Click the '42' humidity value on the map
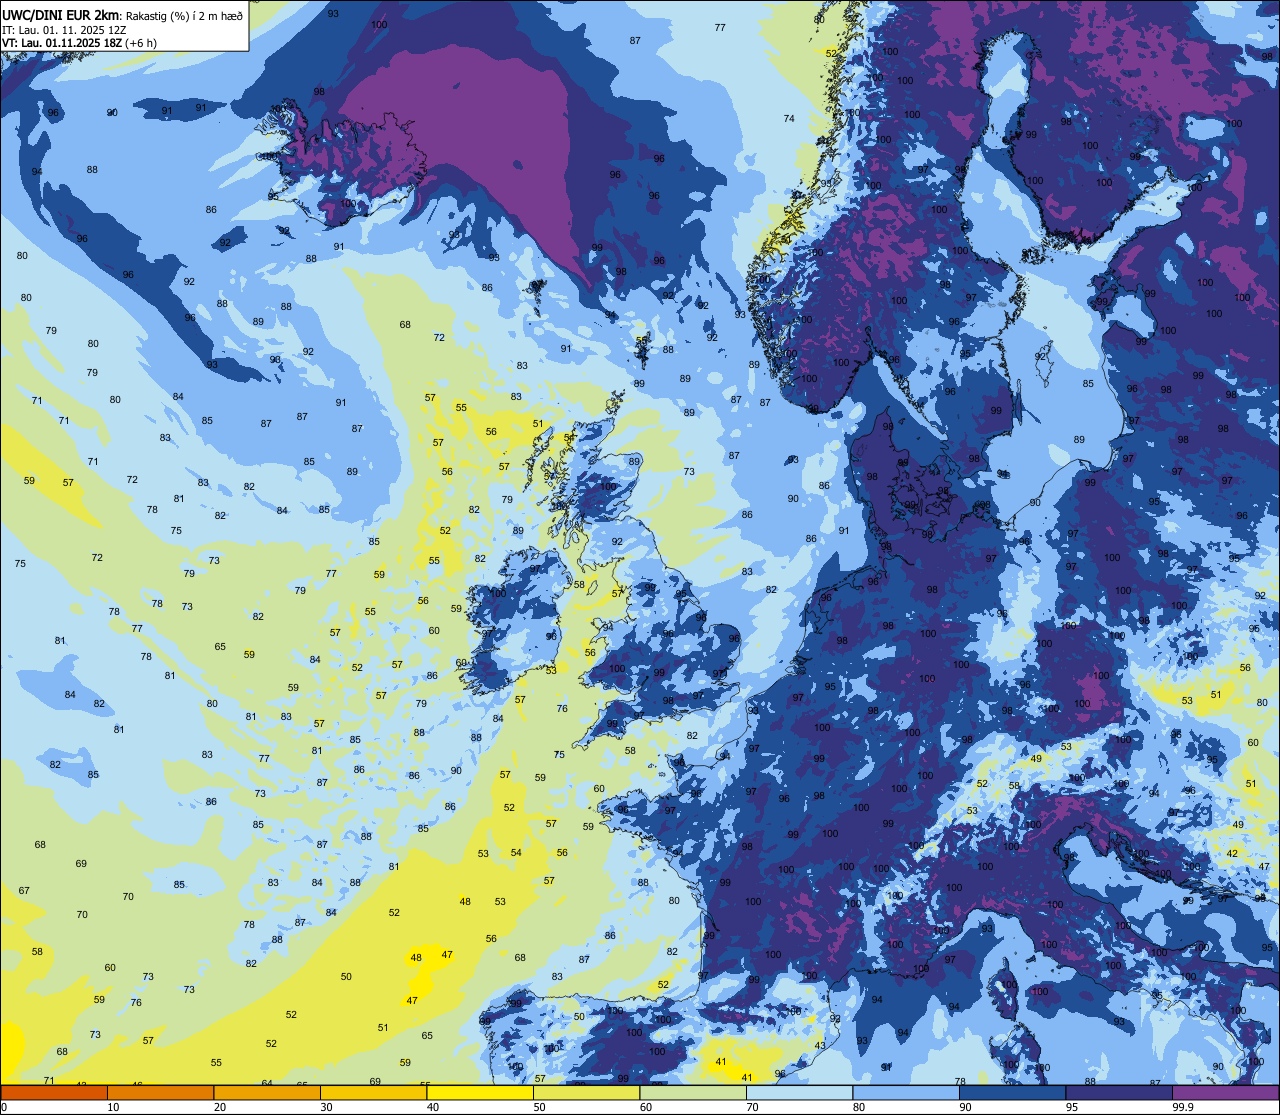This screenshot has height=1115, width=1280. [1232, 854]
